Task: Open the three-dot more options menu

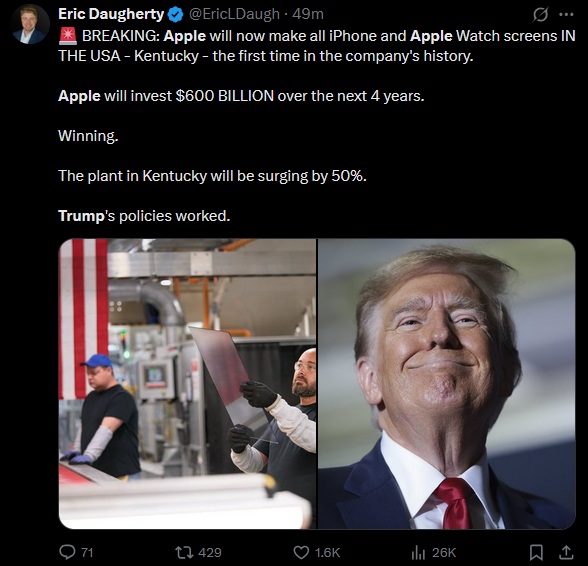Action: (566, 15)
